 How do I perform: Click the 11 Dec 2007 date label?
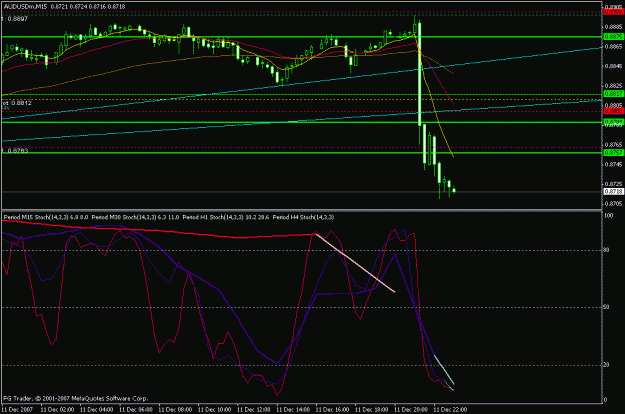(x=17, y=409)
